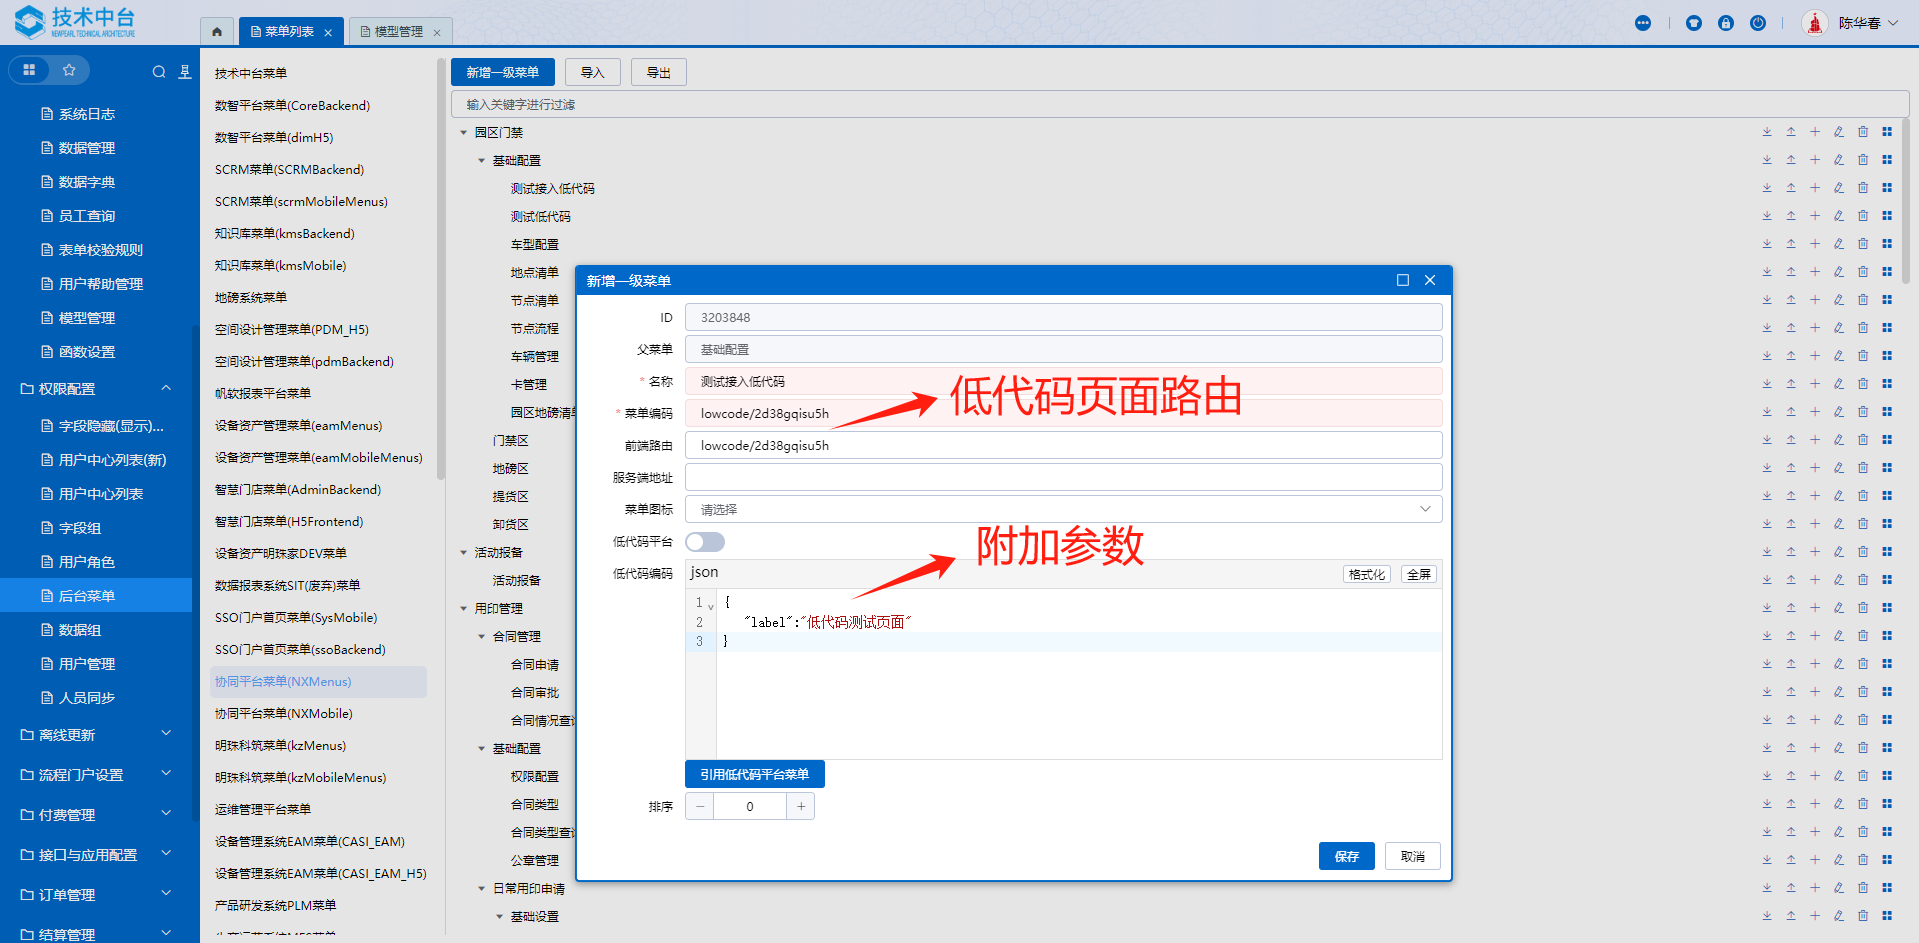Screen dimensions: 1919x943
Task: Expand the 离线更新 sidebar group
Action: pyautogui.click(x=166, y=735)
